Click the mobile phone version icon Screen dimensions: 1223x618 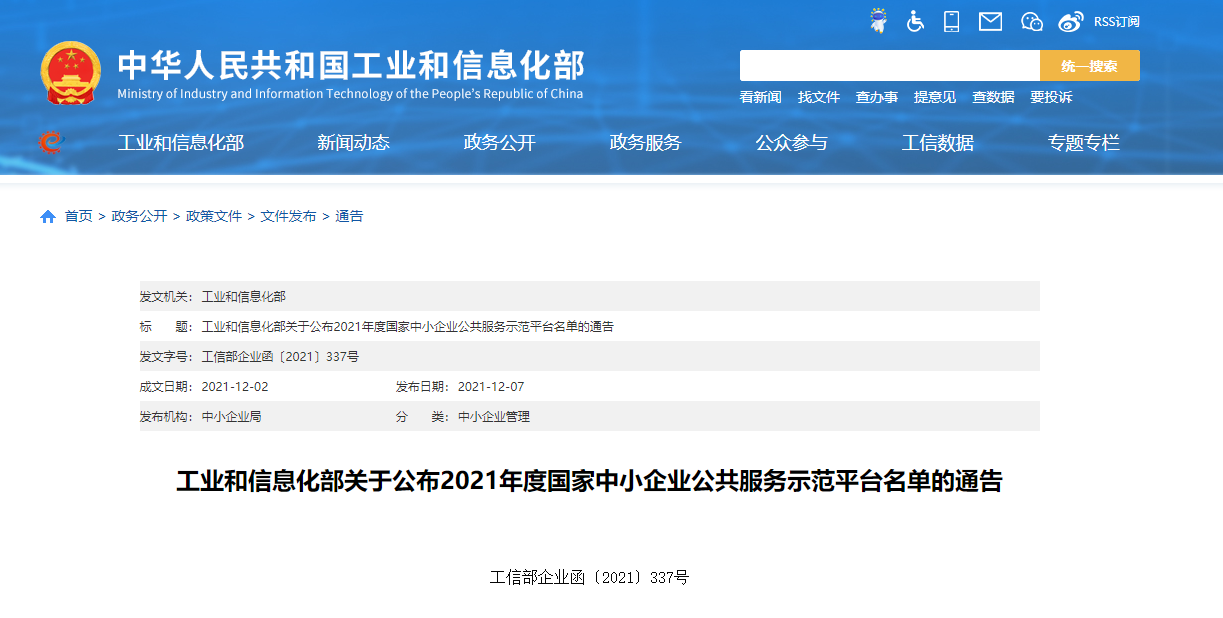(951, 21)
